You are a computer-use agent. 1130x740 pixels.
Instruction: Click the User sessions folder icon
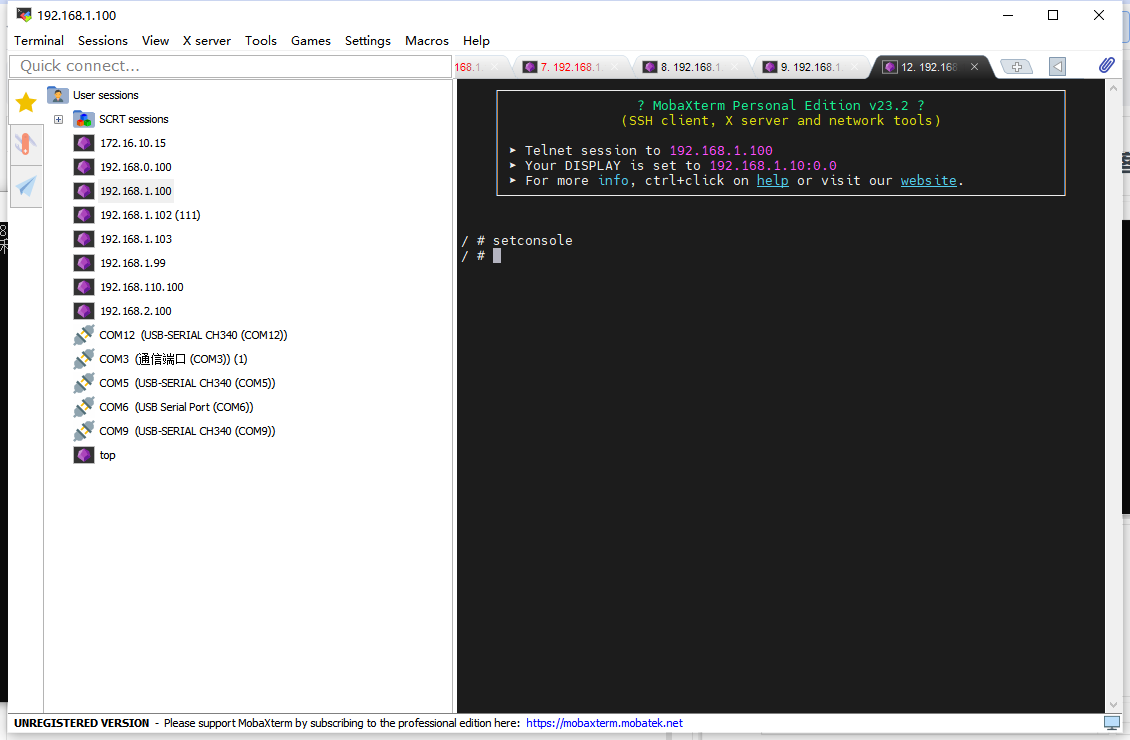pyautogui.click(x=58, y=94)
